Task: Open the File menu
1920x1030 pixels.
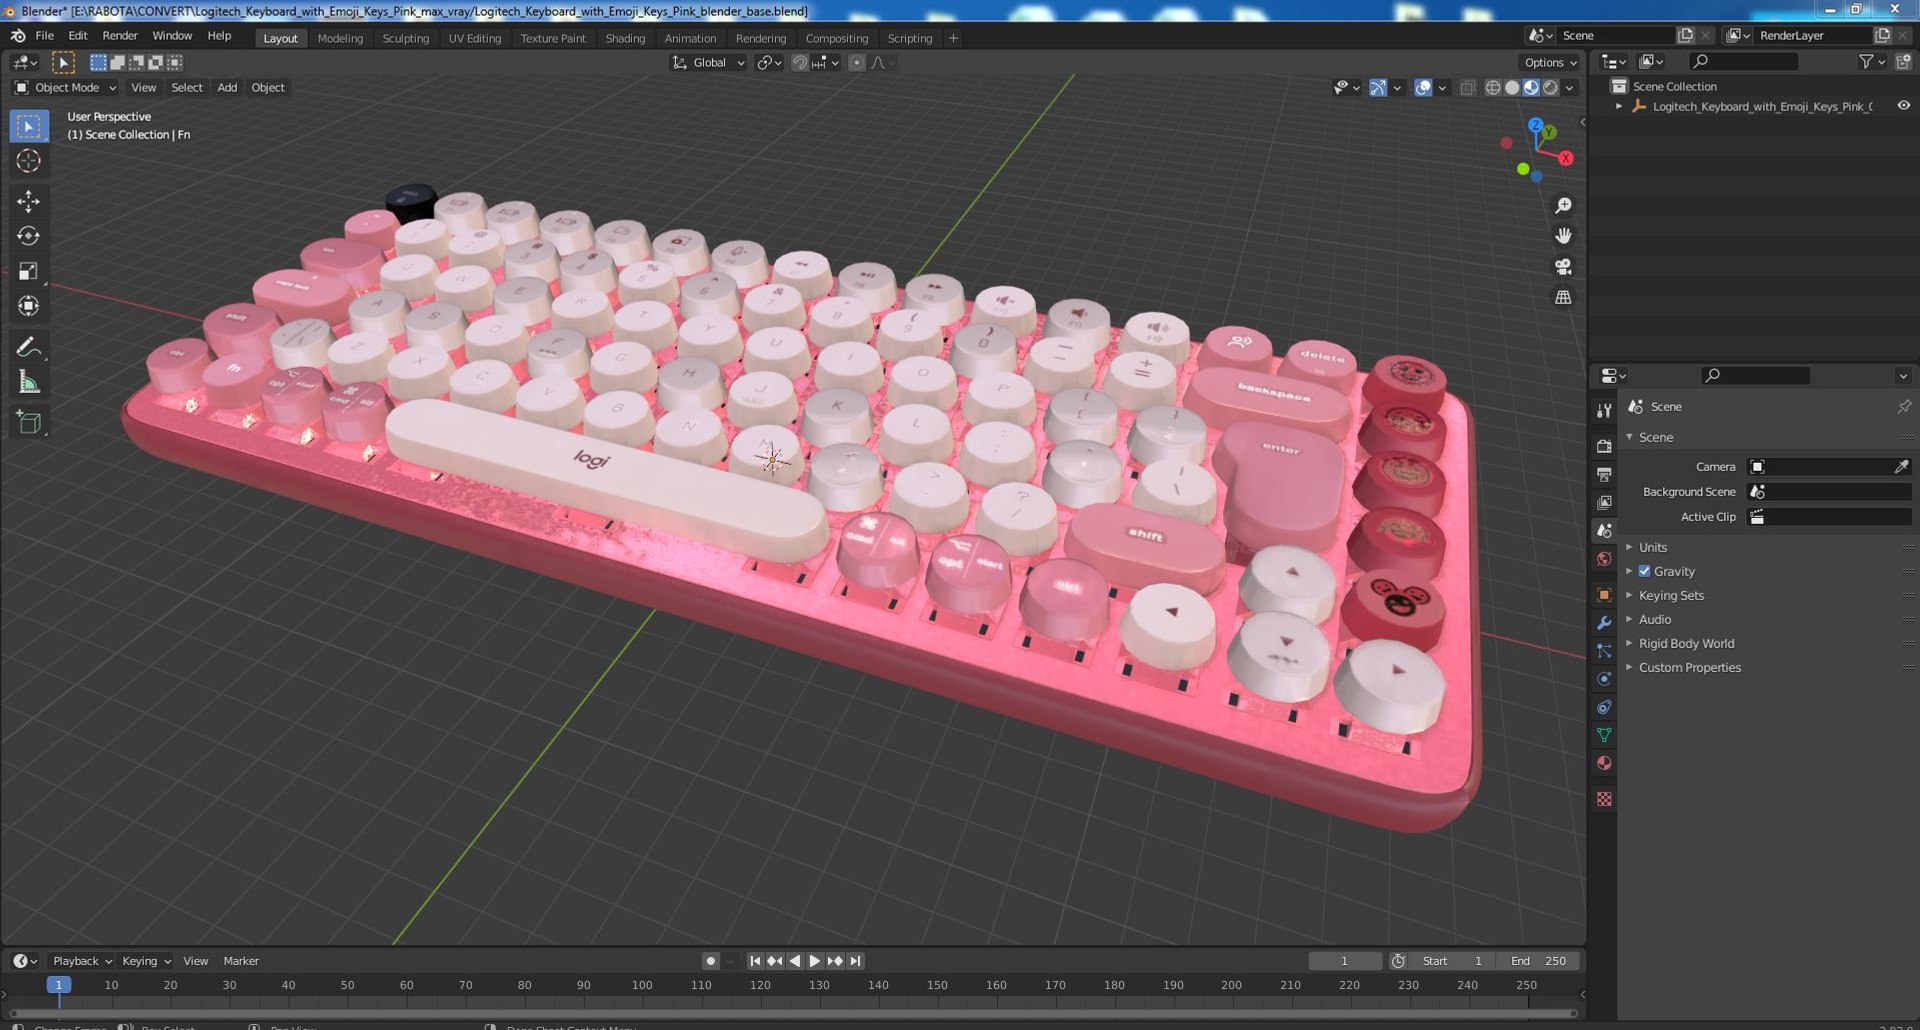Action: pos(44,36)
